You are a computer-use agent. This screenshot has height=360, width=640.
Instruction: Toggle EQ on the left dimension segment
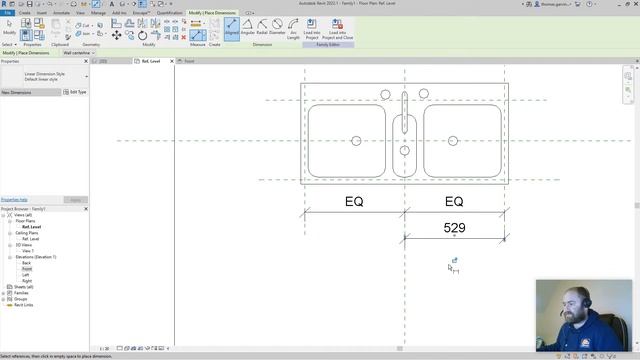click(354, 201)
